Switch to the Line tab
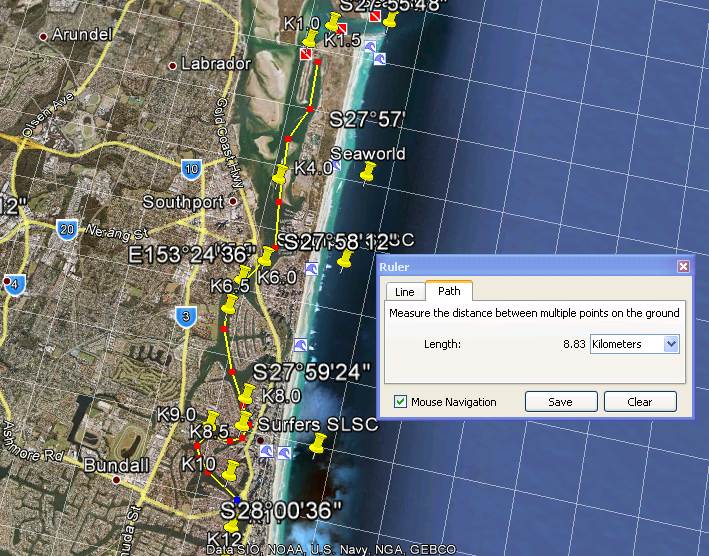This screenshot has width=709, height=556. [404, 292]
